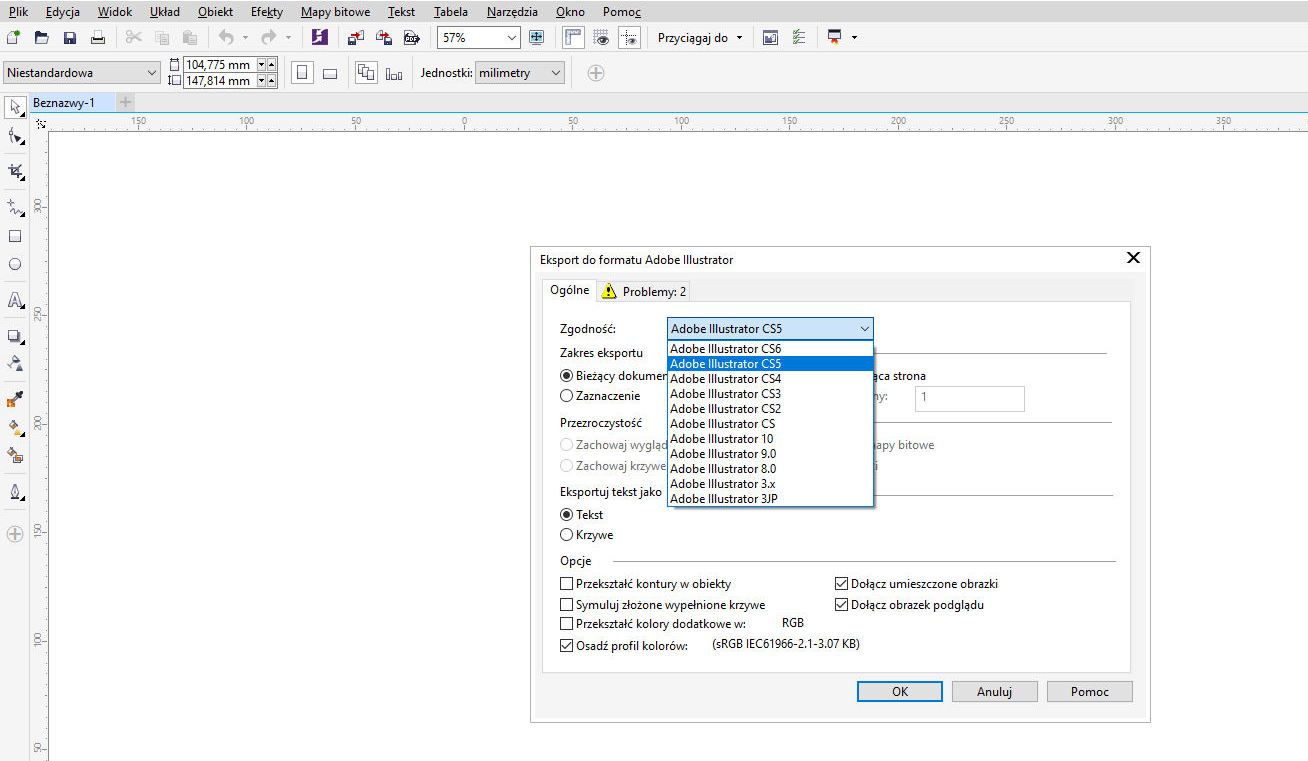This screenshot has height=761, width=1308.
Task: Click the Publish to PDF icon
Action: [411, 38]
